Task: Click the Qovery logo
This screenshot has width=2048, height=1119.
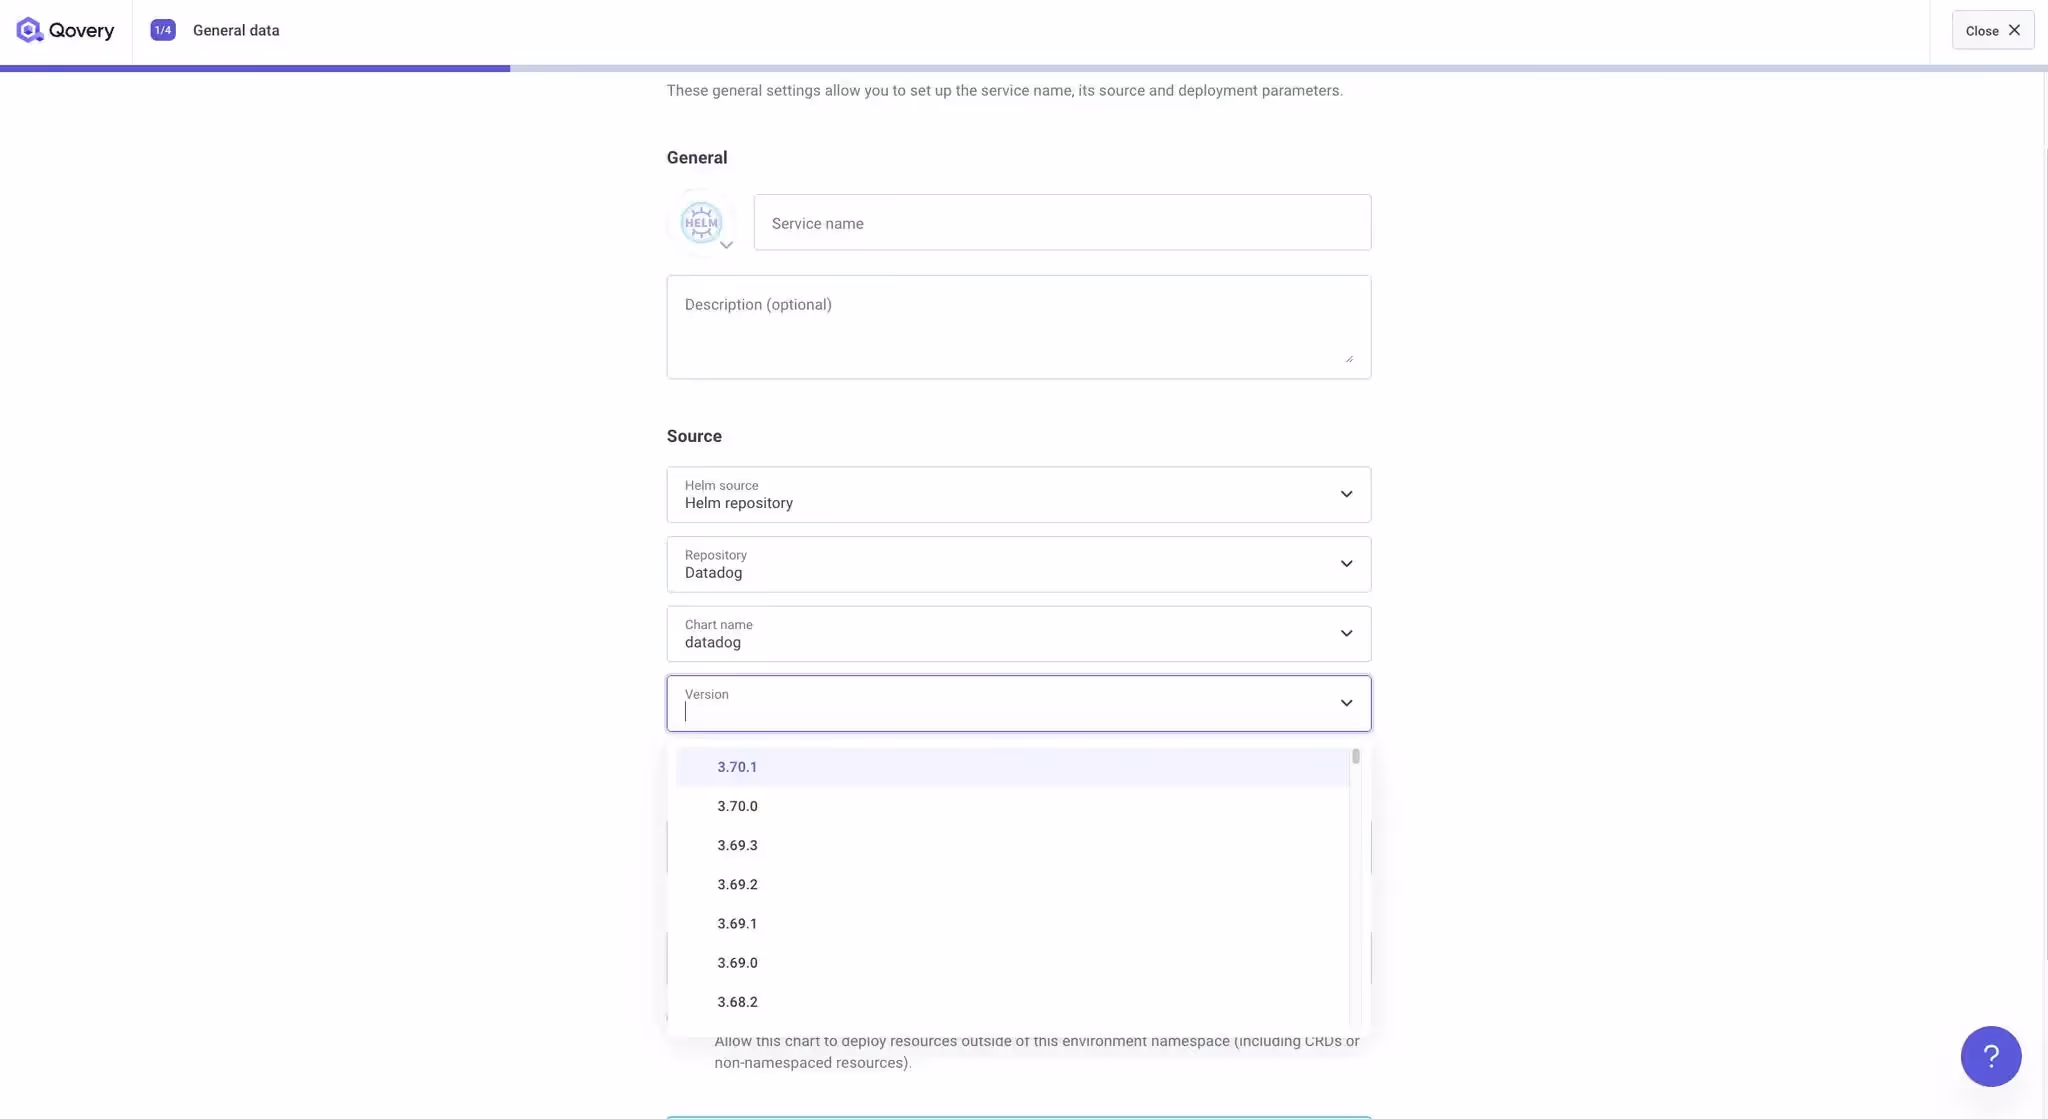Action: pyautogui.click(x=66, y=30)
